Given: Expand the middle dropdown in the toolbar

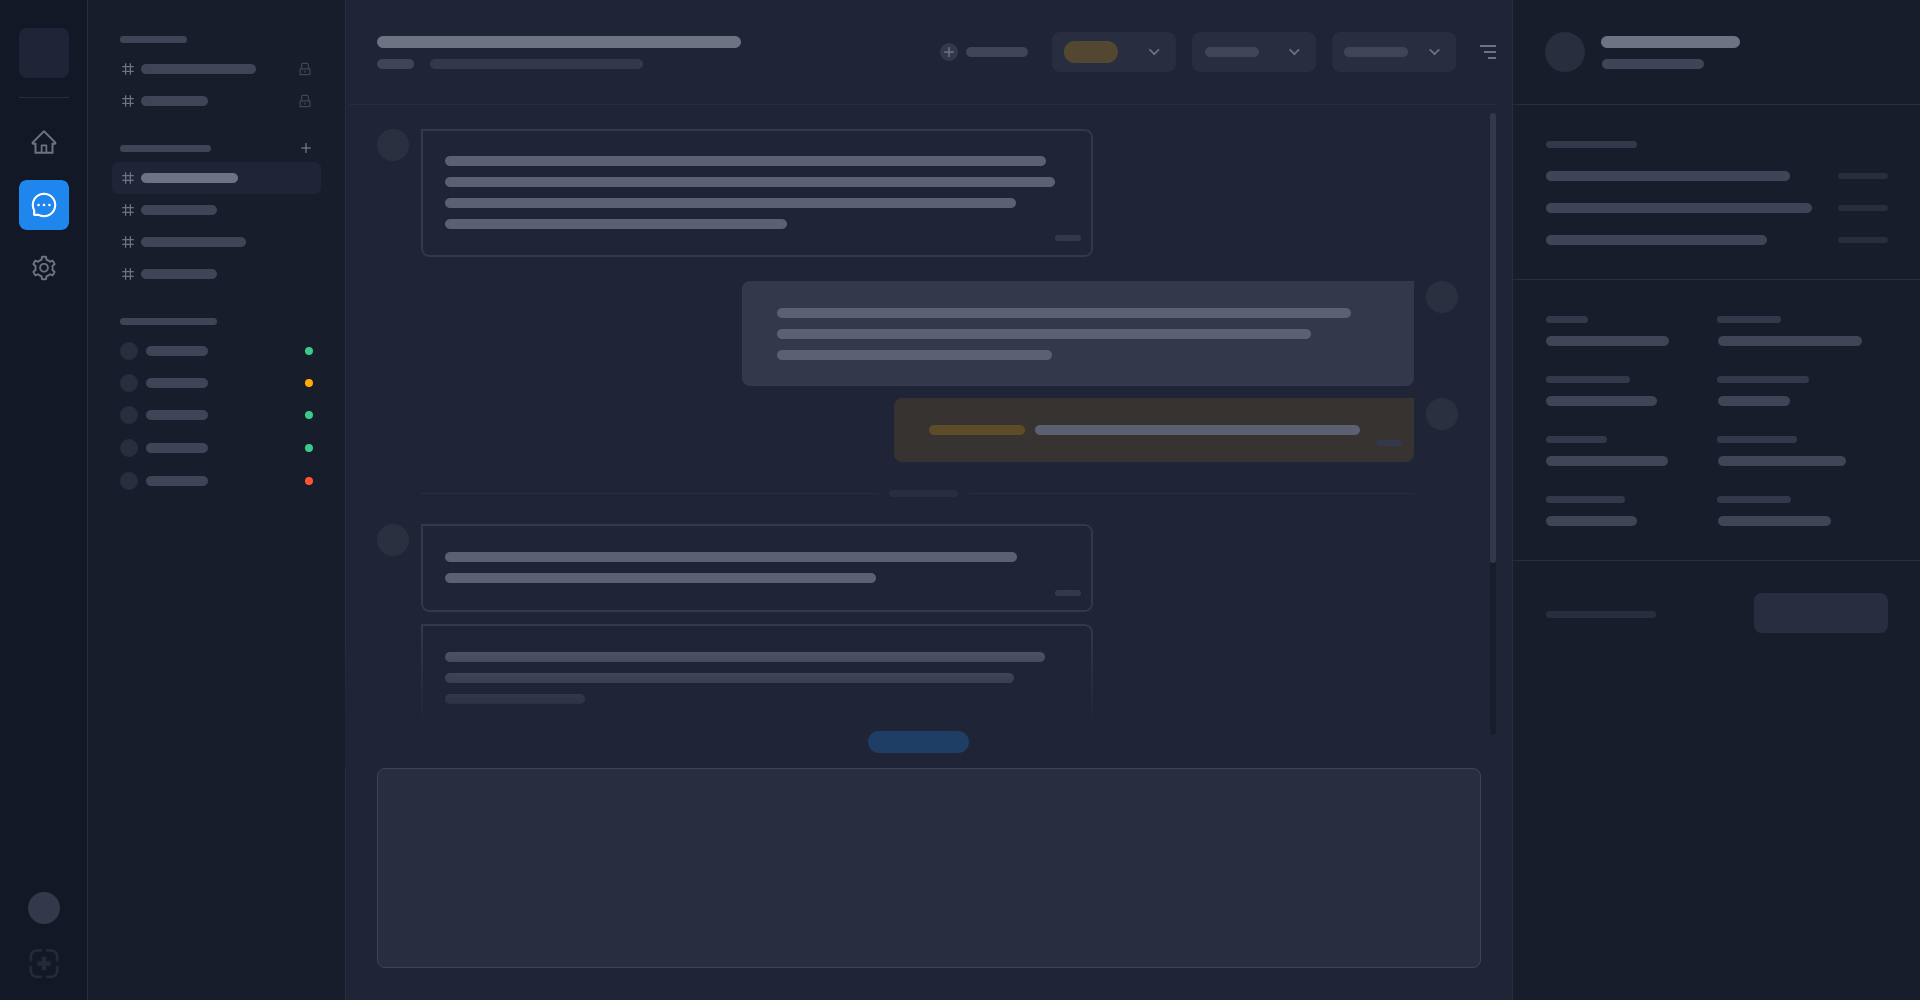Looking at the screenshot, I should pyautogui.click(x=1253, y=51).
